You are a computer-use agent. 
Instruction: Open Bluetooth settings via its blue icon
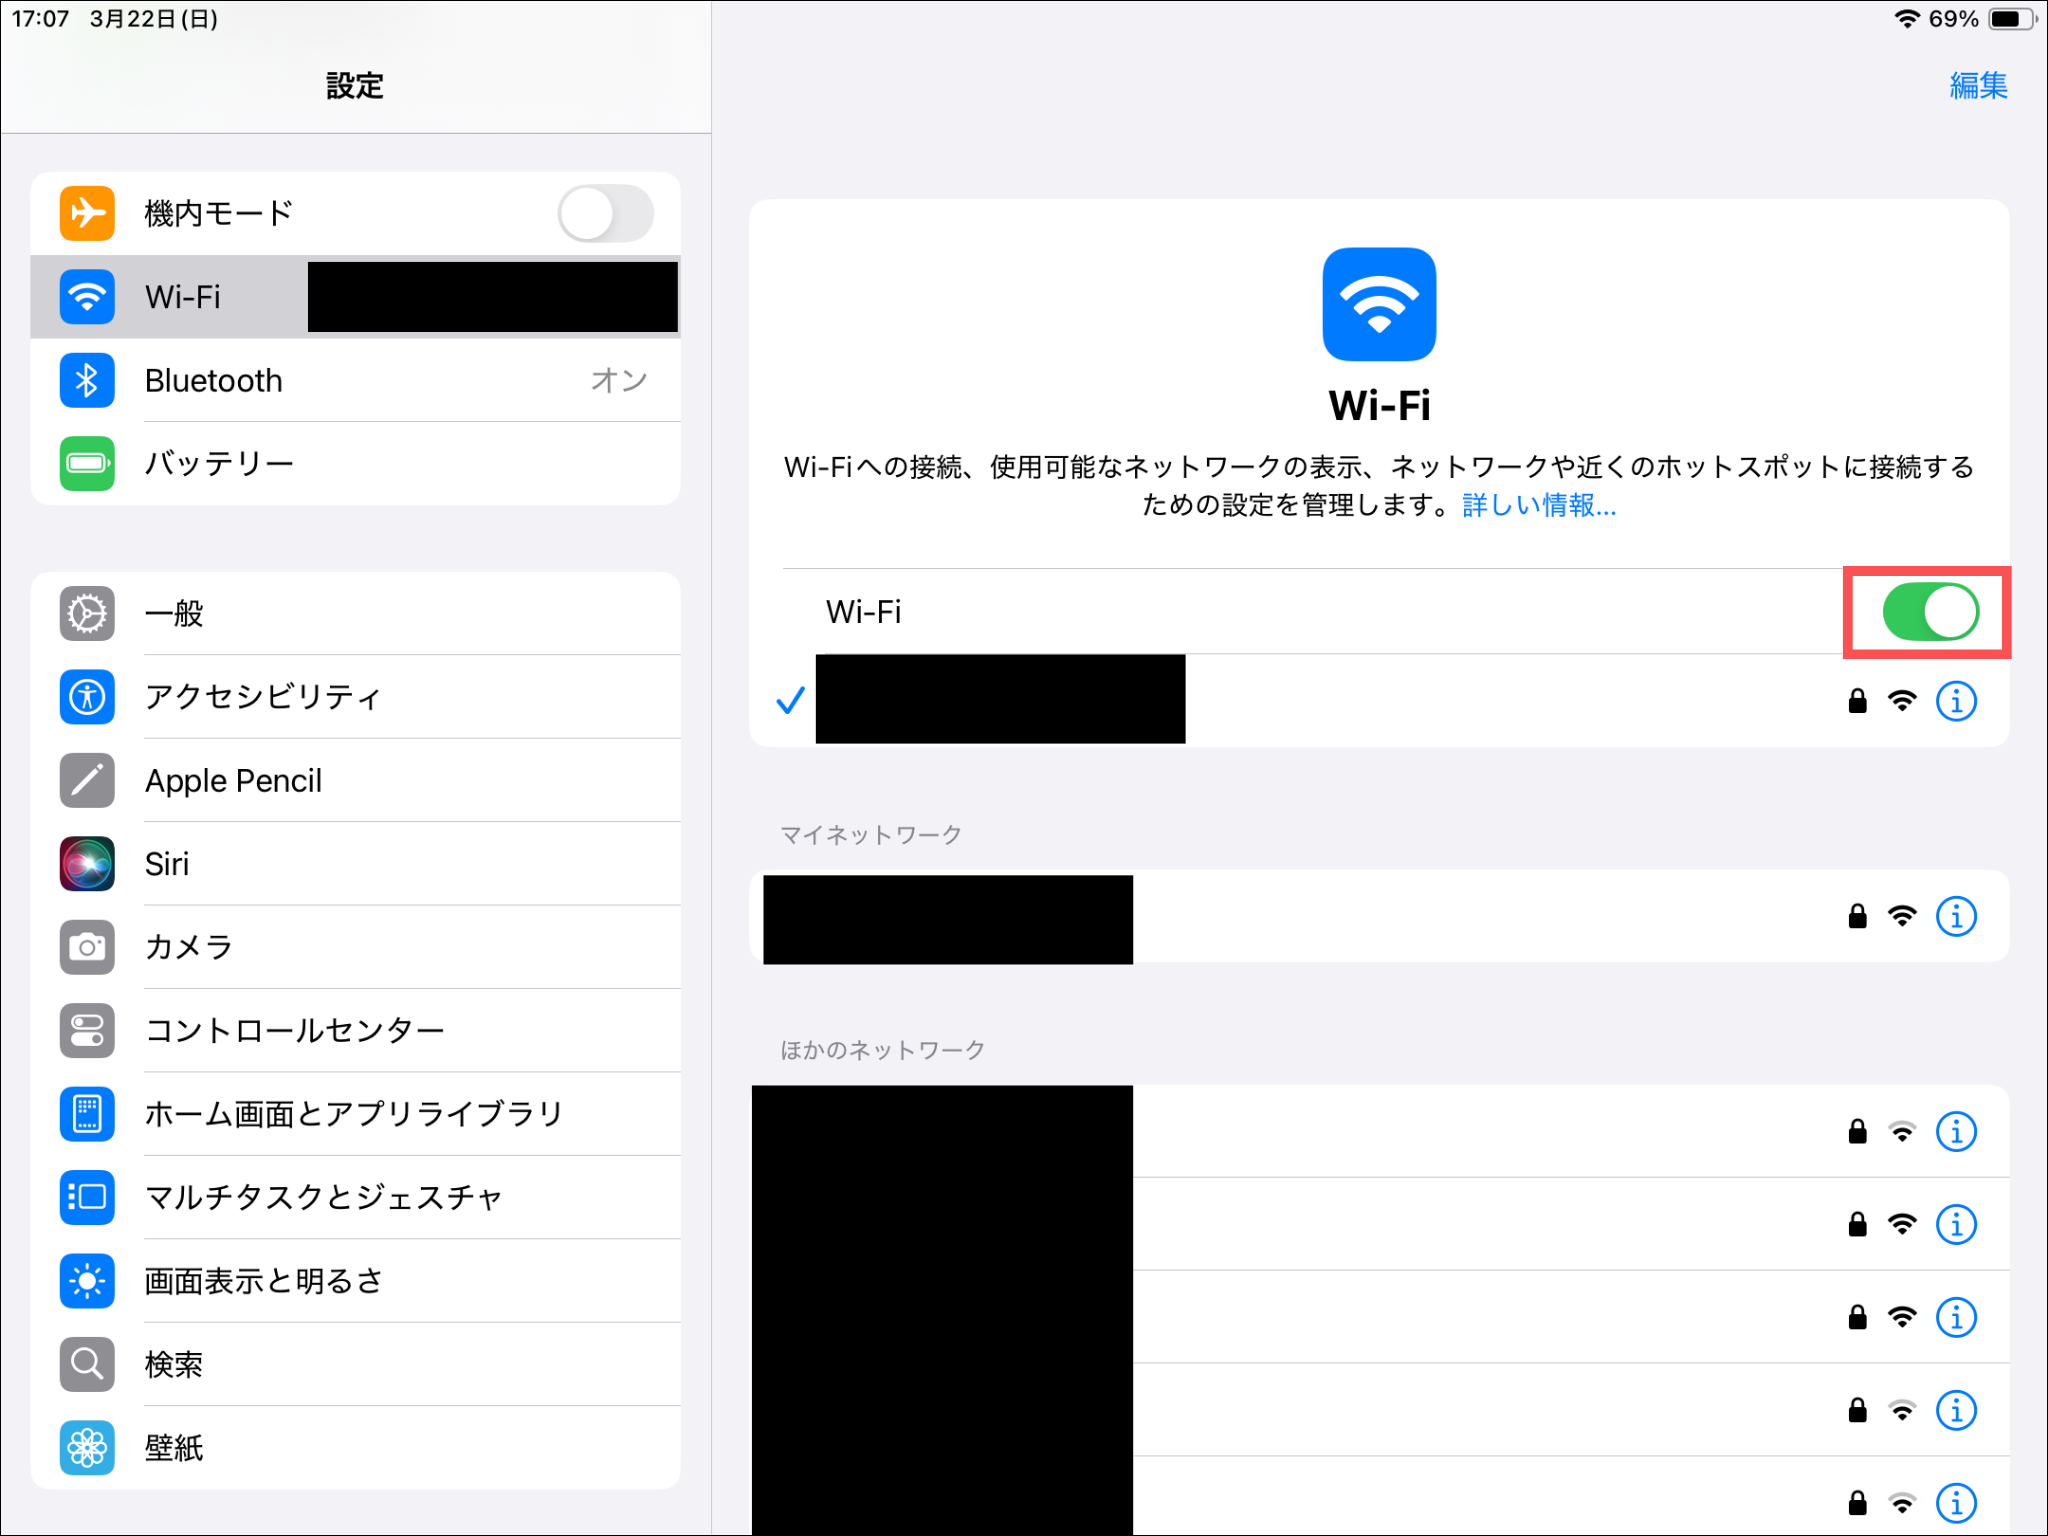[x=87, y=380]
